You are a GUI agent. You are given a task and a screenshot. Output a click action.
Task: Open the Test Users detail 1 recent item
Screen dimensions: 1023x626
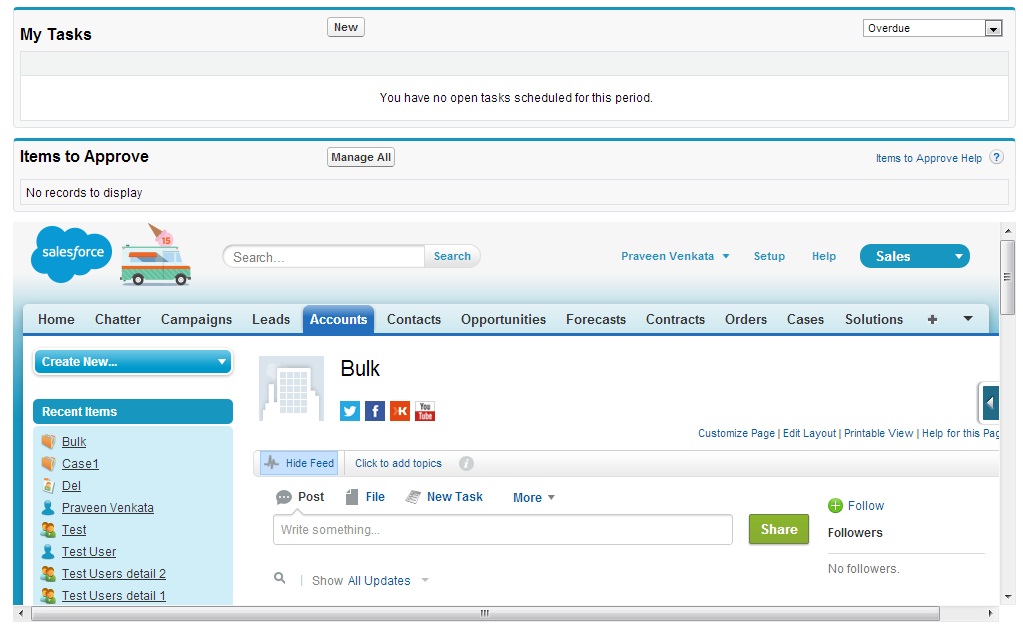(114, 596)
